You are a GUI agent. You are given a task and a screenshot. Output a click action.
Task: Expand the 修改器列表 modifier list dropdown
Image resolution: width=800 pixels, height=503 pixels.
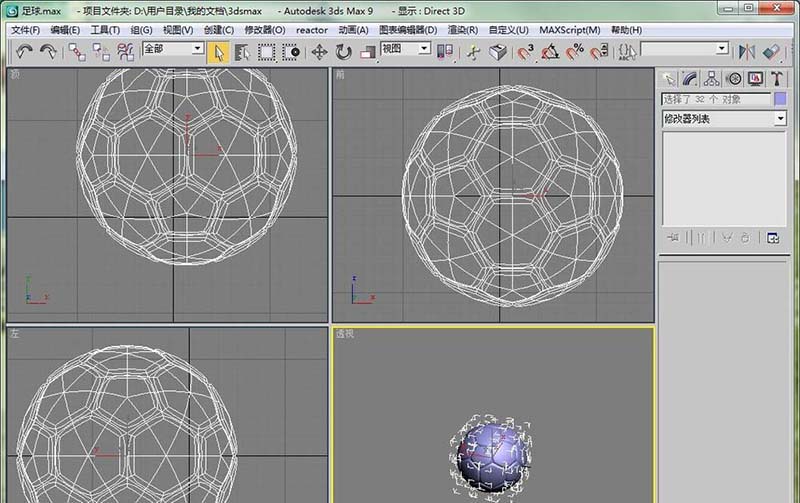(724, 119)
